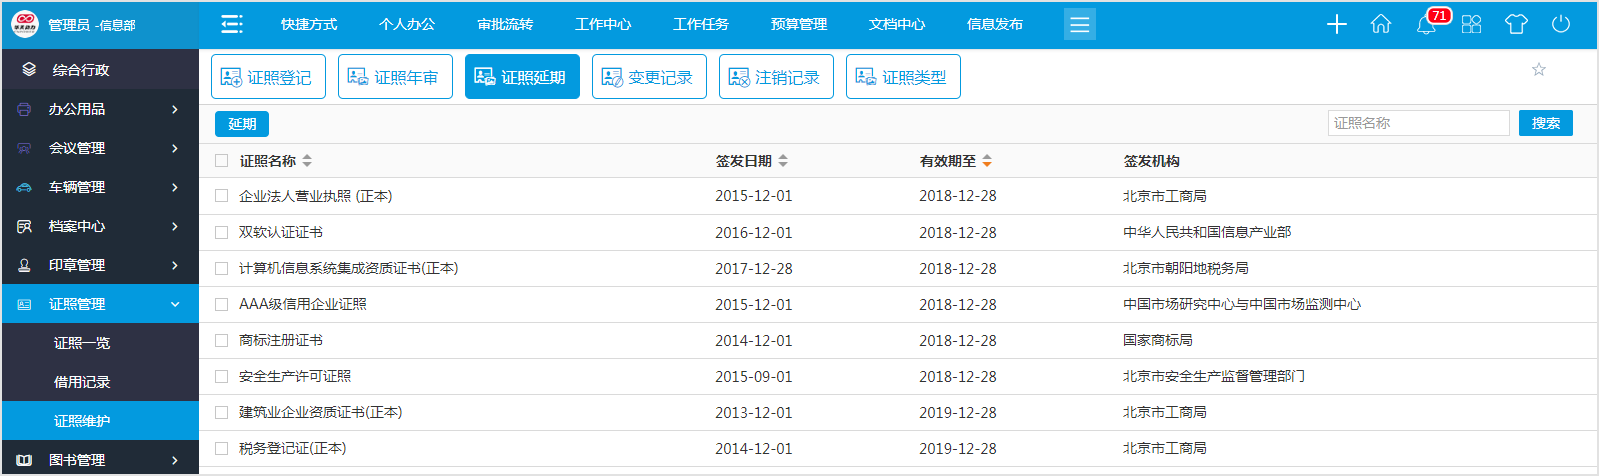1599x476 pixels.
Task: Check the 安全生产许可证照 row
Action: coord(221,376)
